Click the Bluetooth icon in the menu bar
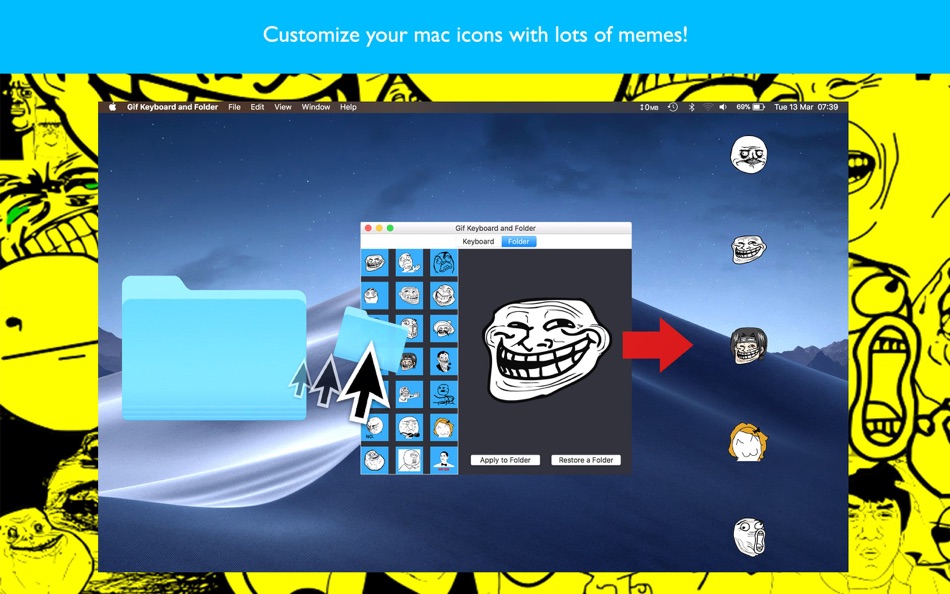This screenshot has width=950, height=594. point(691,107)
